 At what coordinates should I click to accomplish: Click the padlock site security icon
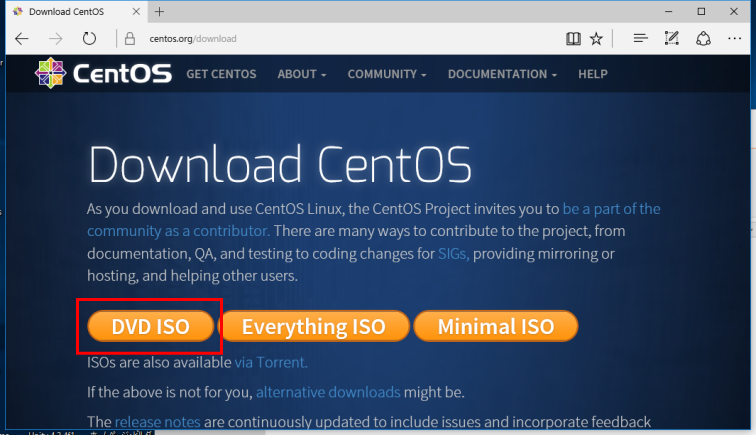pos(130,39)
